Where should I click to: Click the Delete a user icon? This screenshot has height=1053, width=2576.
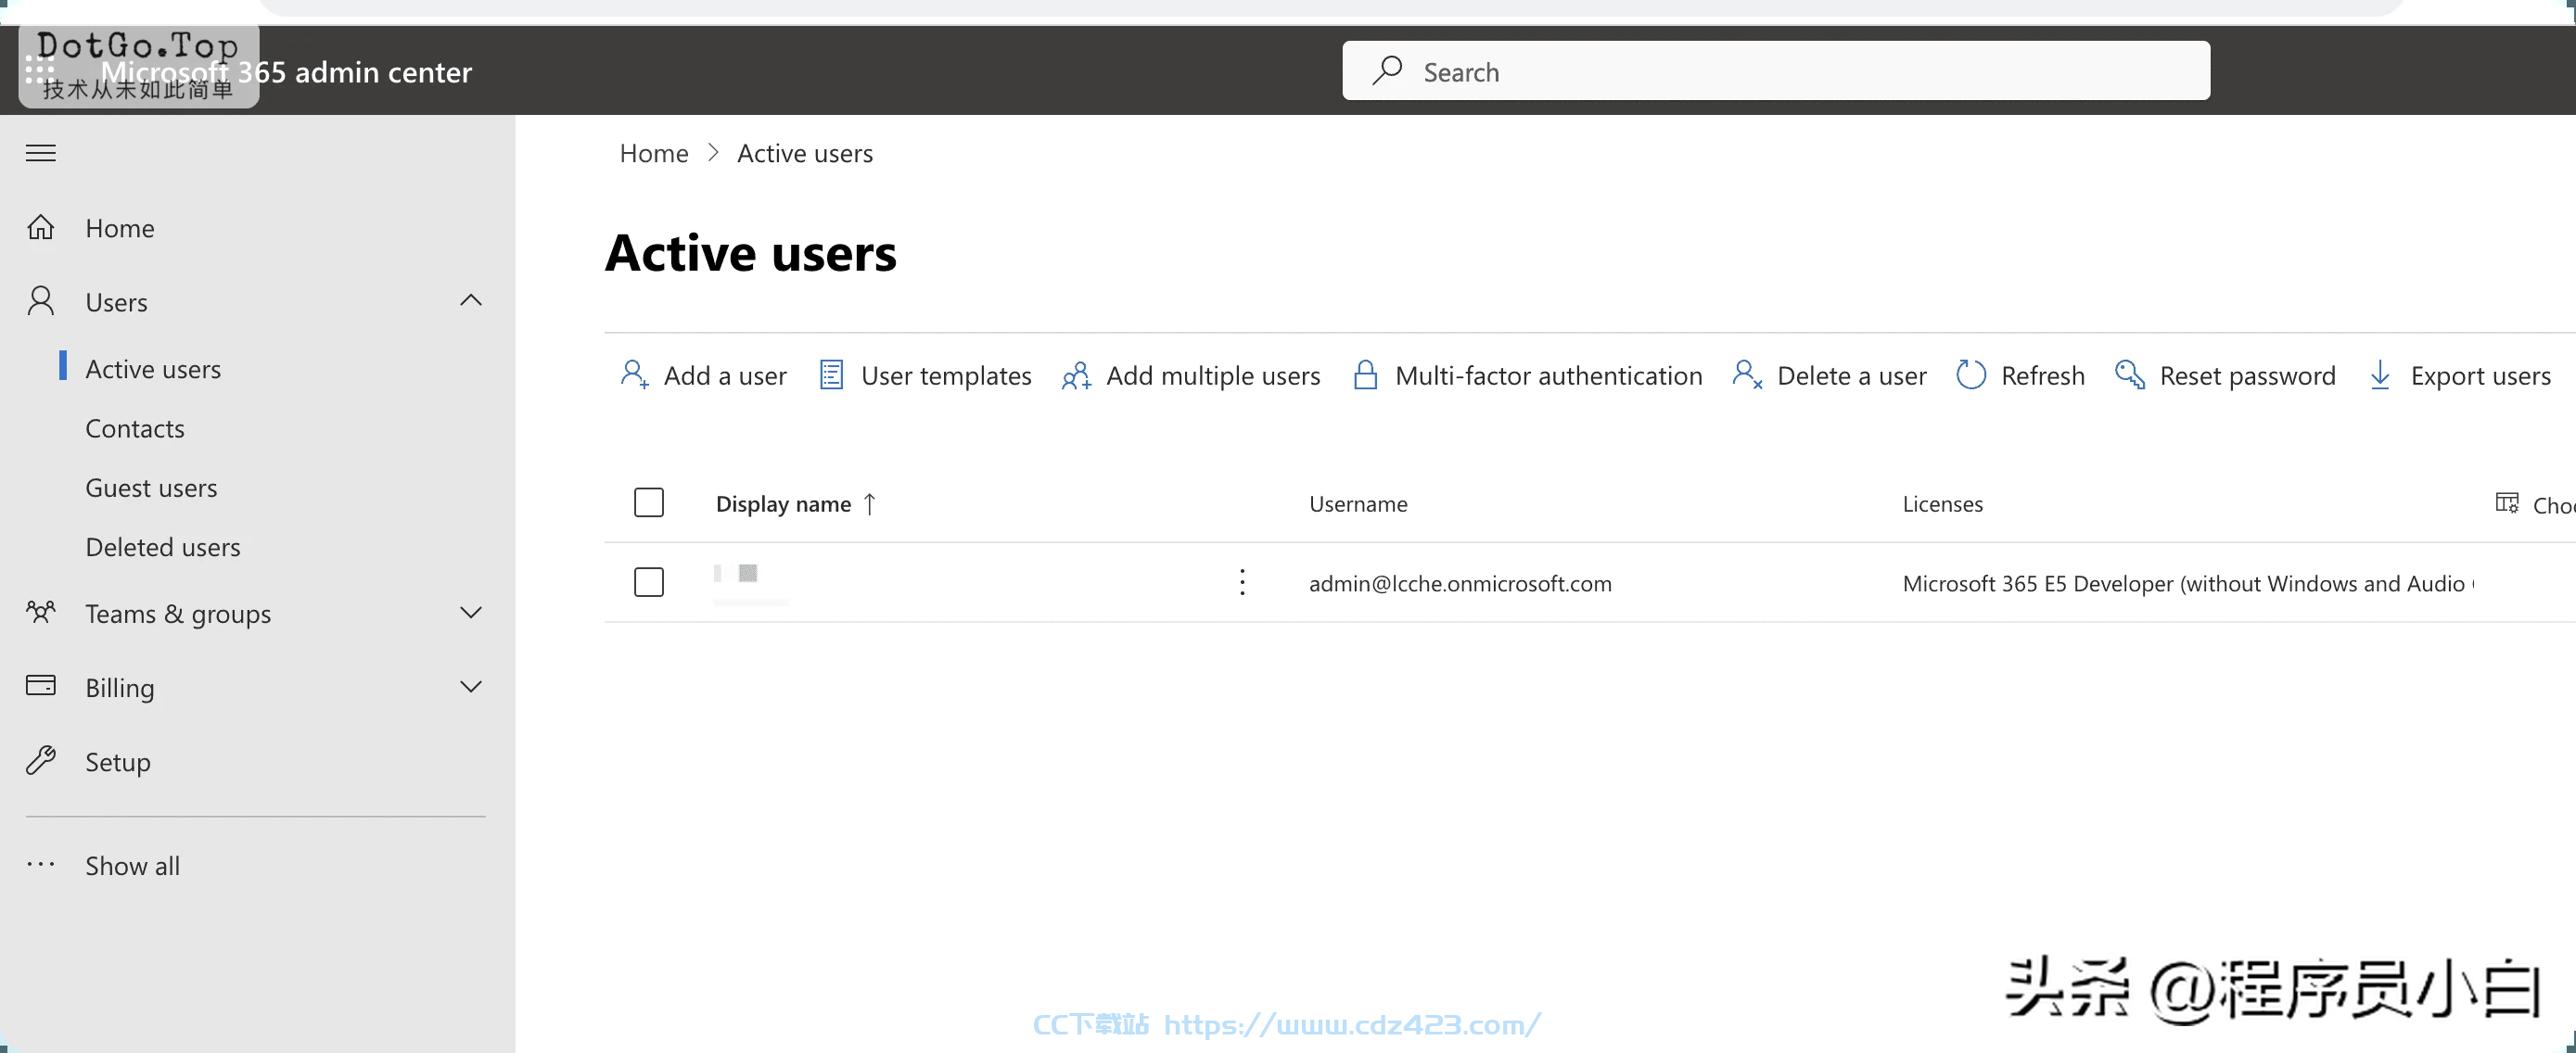click(1747, 375)
